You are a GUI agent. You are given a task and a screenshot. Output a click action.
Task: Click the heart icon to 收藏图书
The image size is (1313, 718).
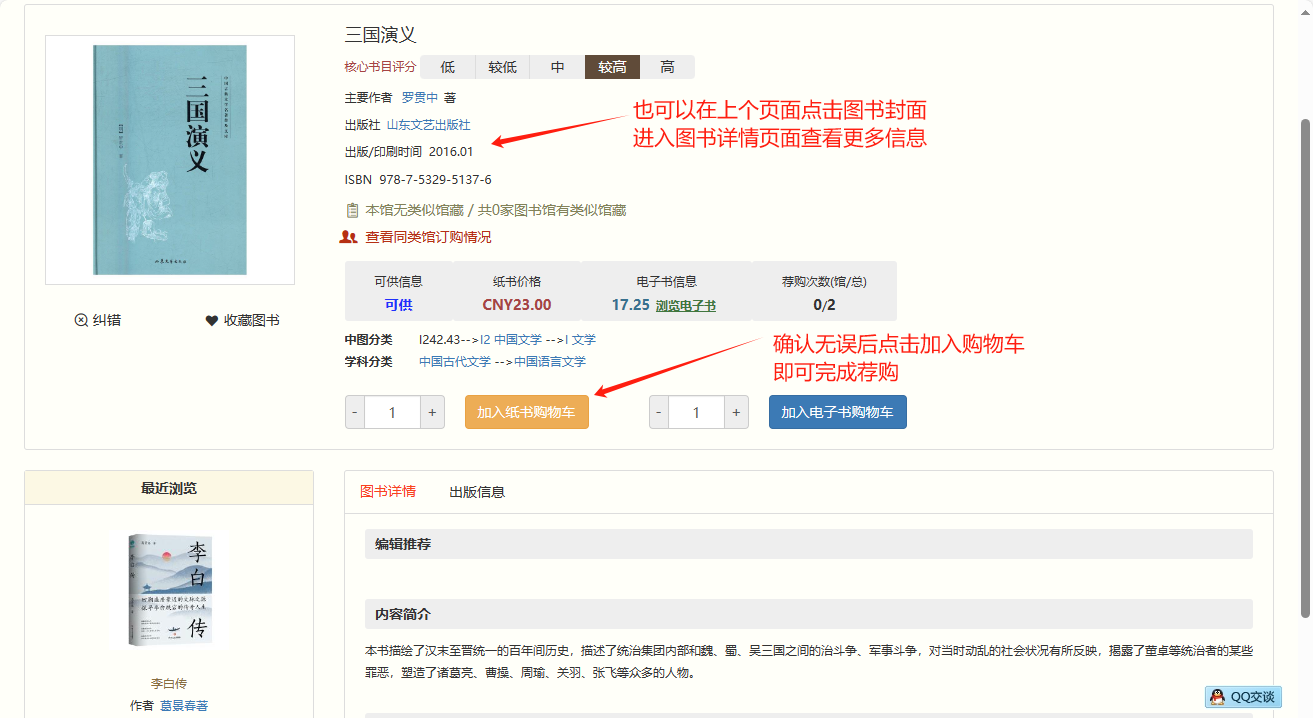[x=211, y=320]
